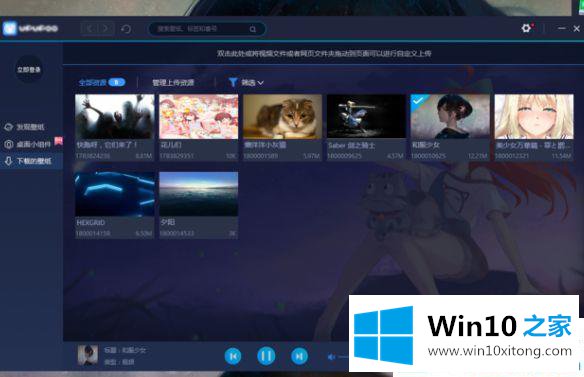Click the red badge on 桌面小组件

pos(58,141)
